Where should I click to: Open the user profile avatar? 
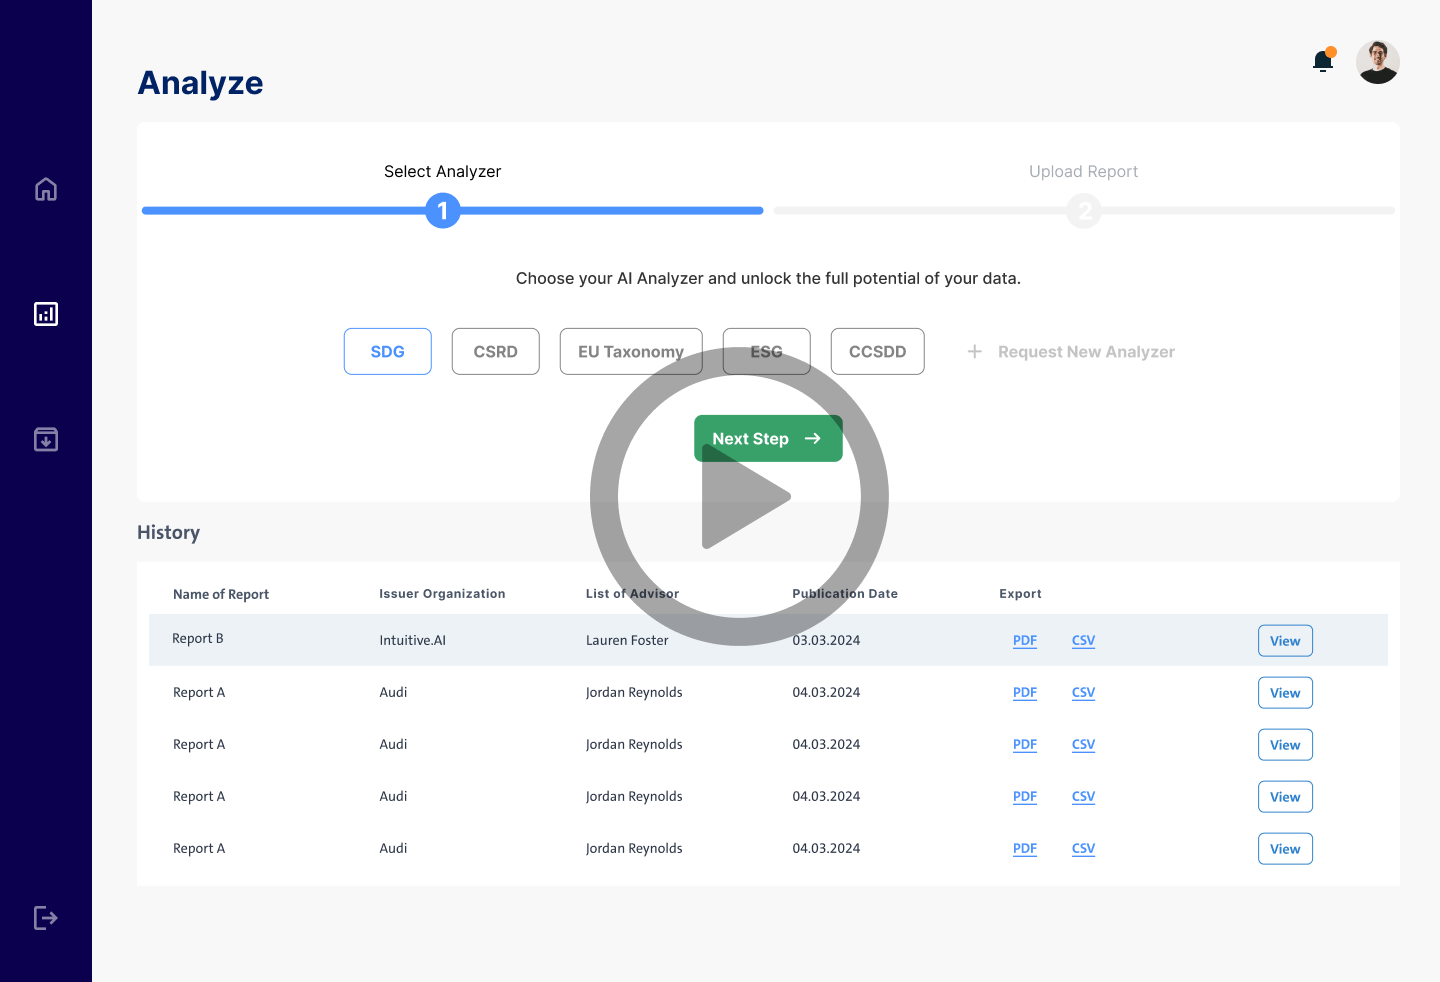click(1377, 62)
